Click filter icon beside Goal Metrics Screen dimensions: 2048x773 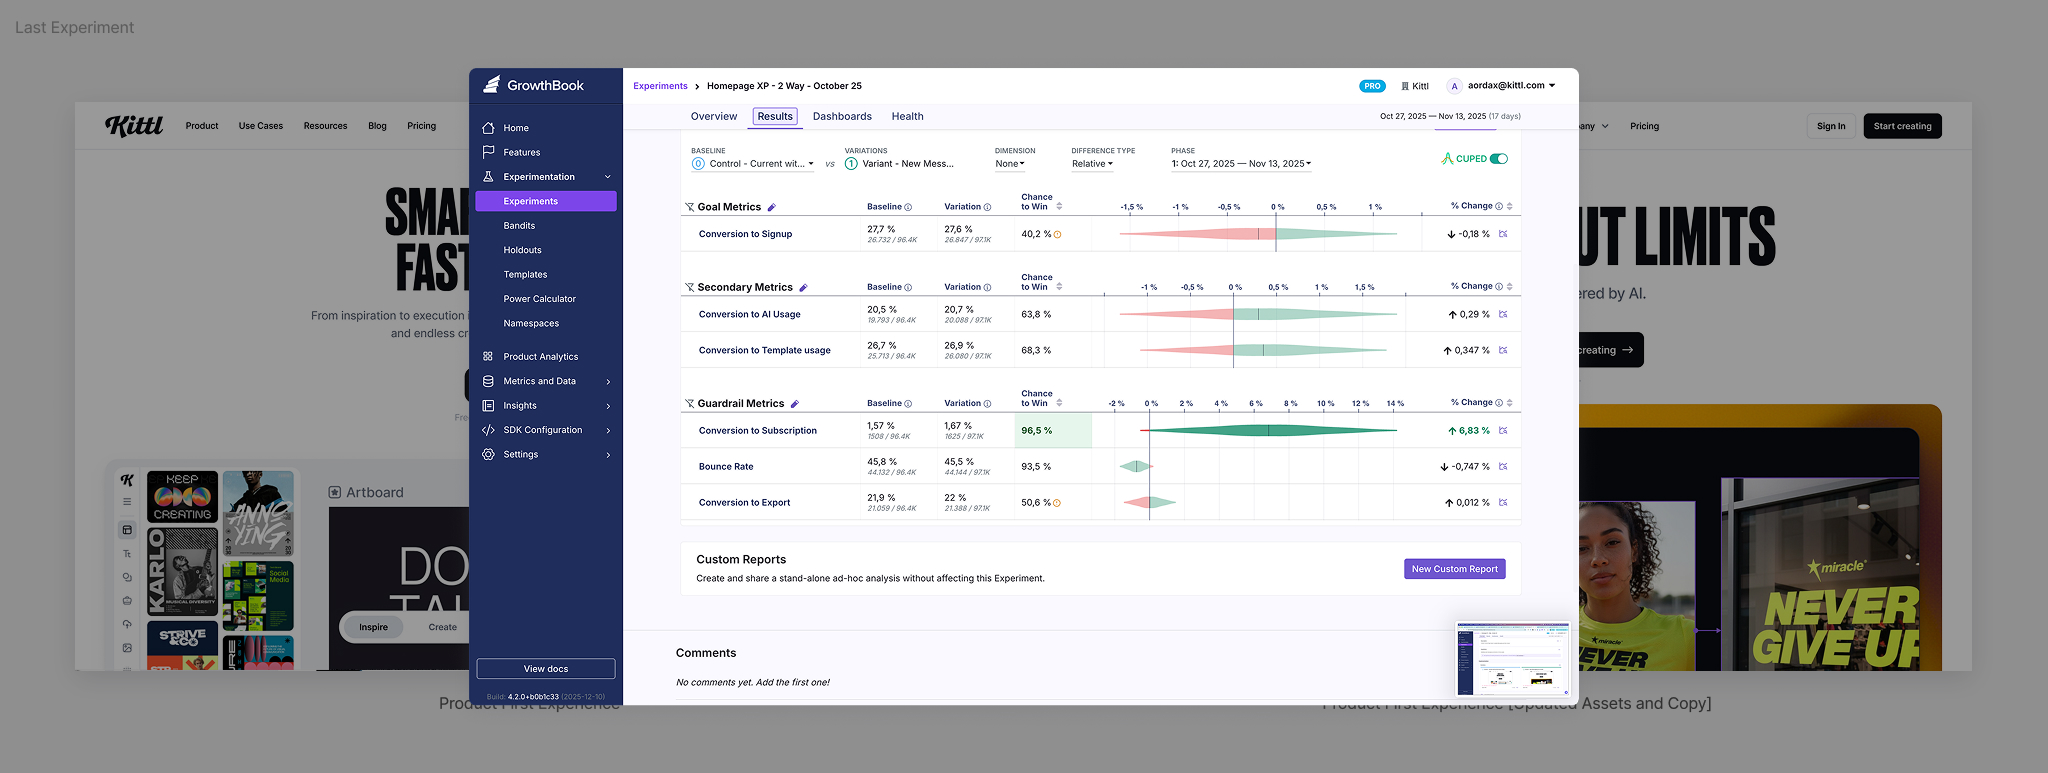click(x=689, y=207)
